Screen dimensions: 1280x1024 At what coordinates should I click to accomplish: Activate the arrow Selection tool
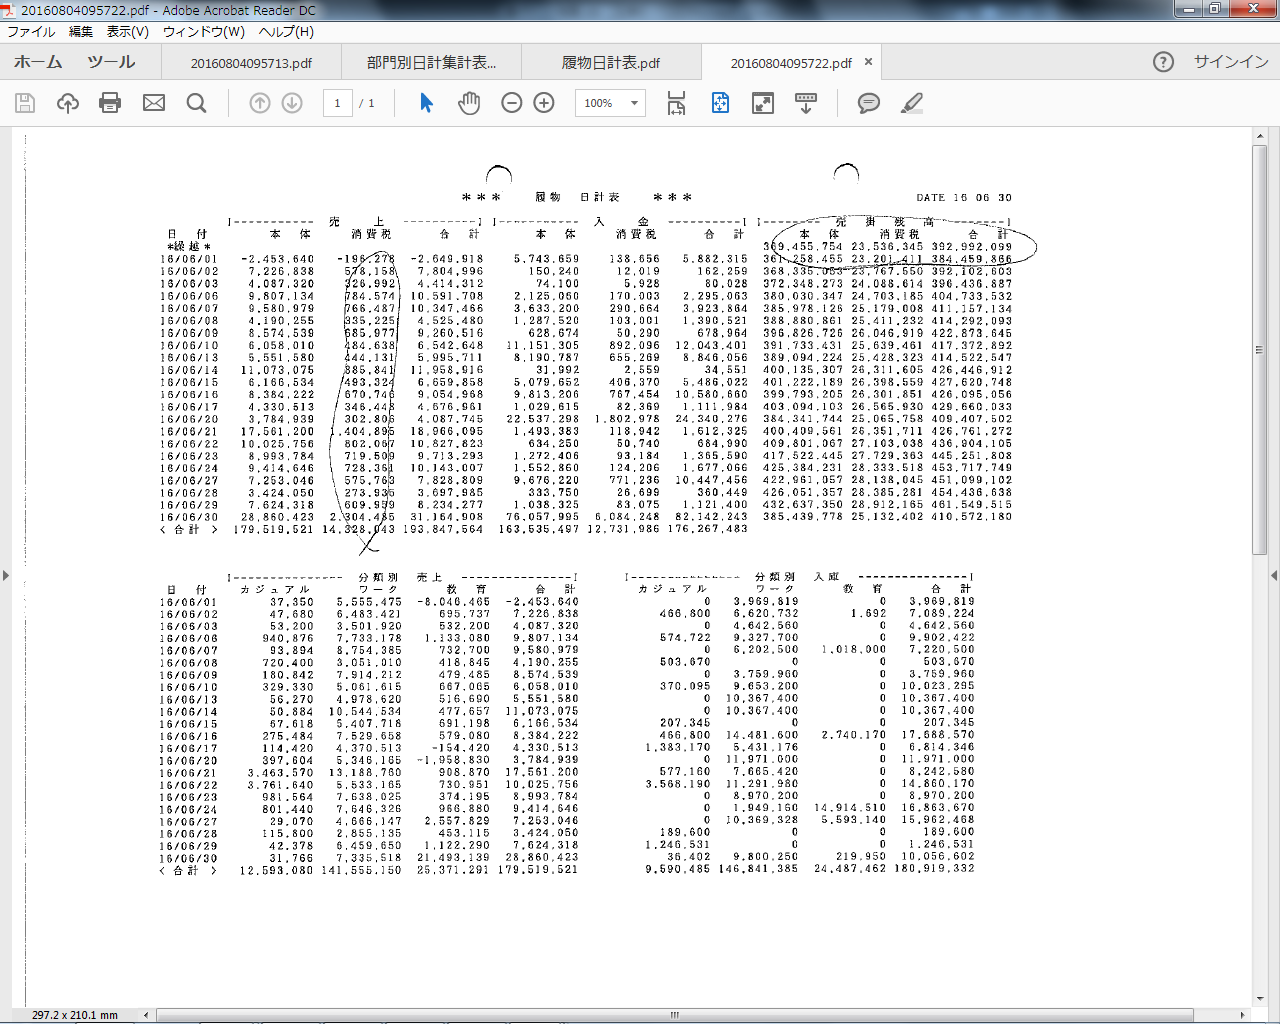pos(427,103)
